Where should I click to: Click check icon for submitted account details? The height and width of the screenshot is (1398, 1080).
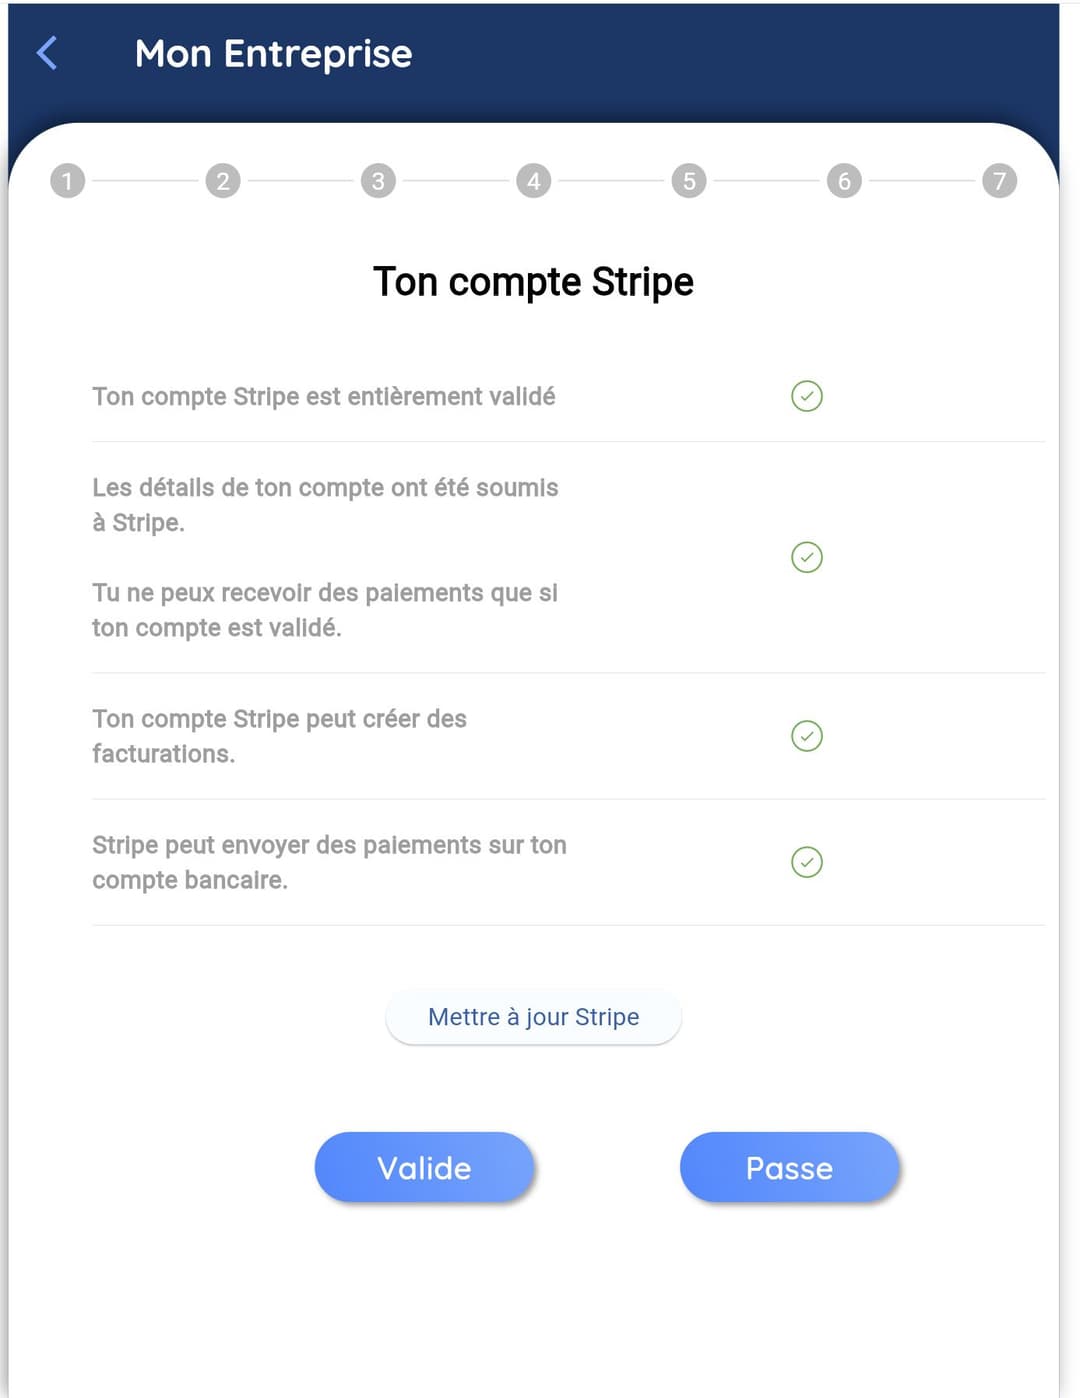(x=807, y=557)
